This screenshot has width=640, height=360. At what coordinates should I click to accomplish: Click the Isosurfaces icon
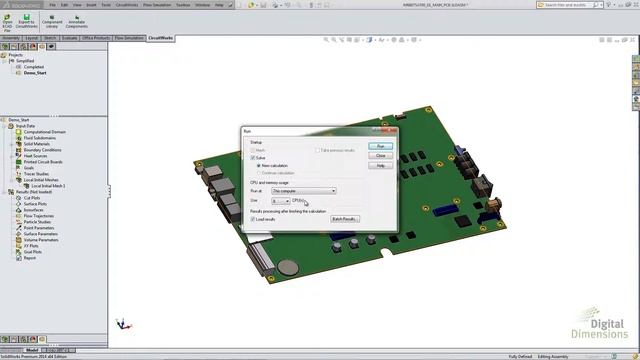pyautogui.click(x=18, y=210)
